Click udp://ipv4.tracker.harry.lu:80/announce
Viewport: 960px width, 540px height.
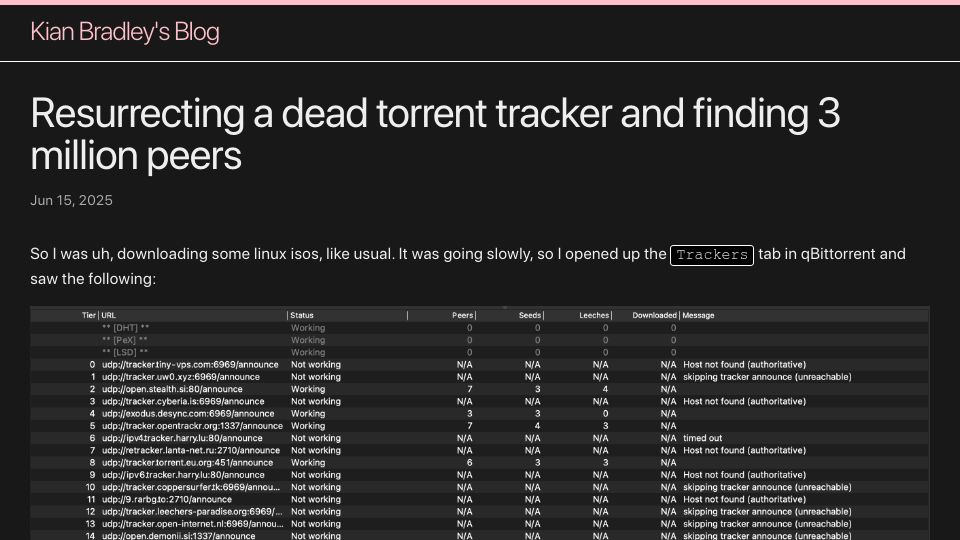point(182,438)
